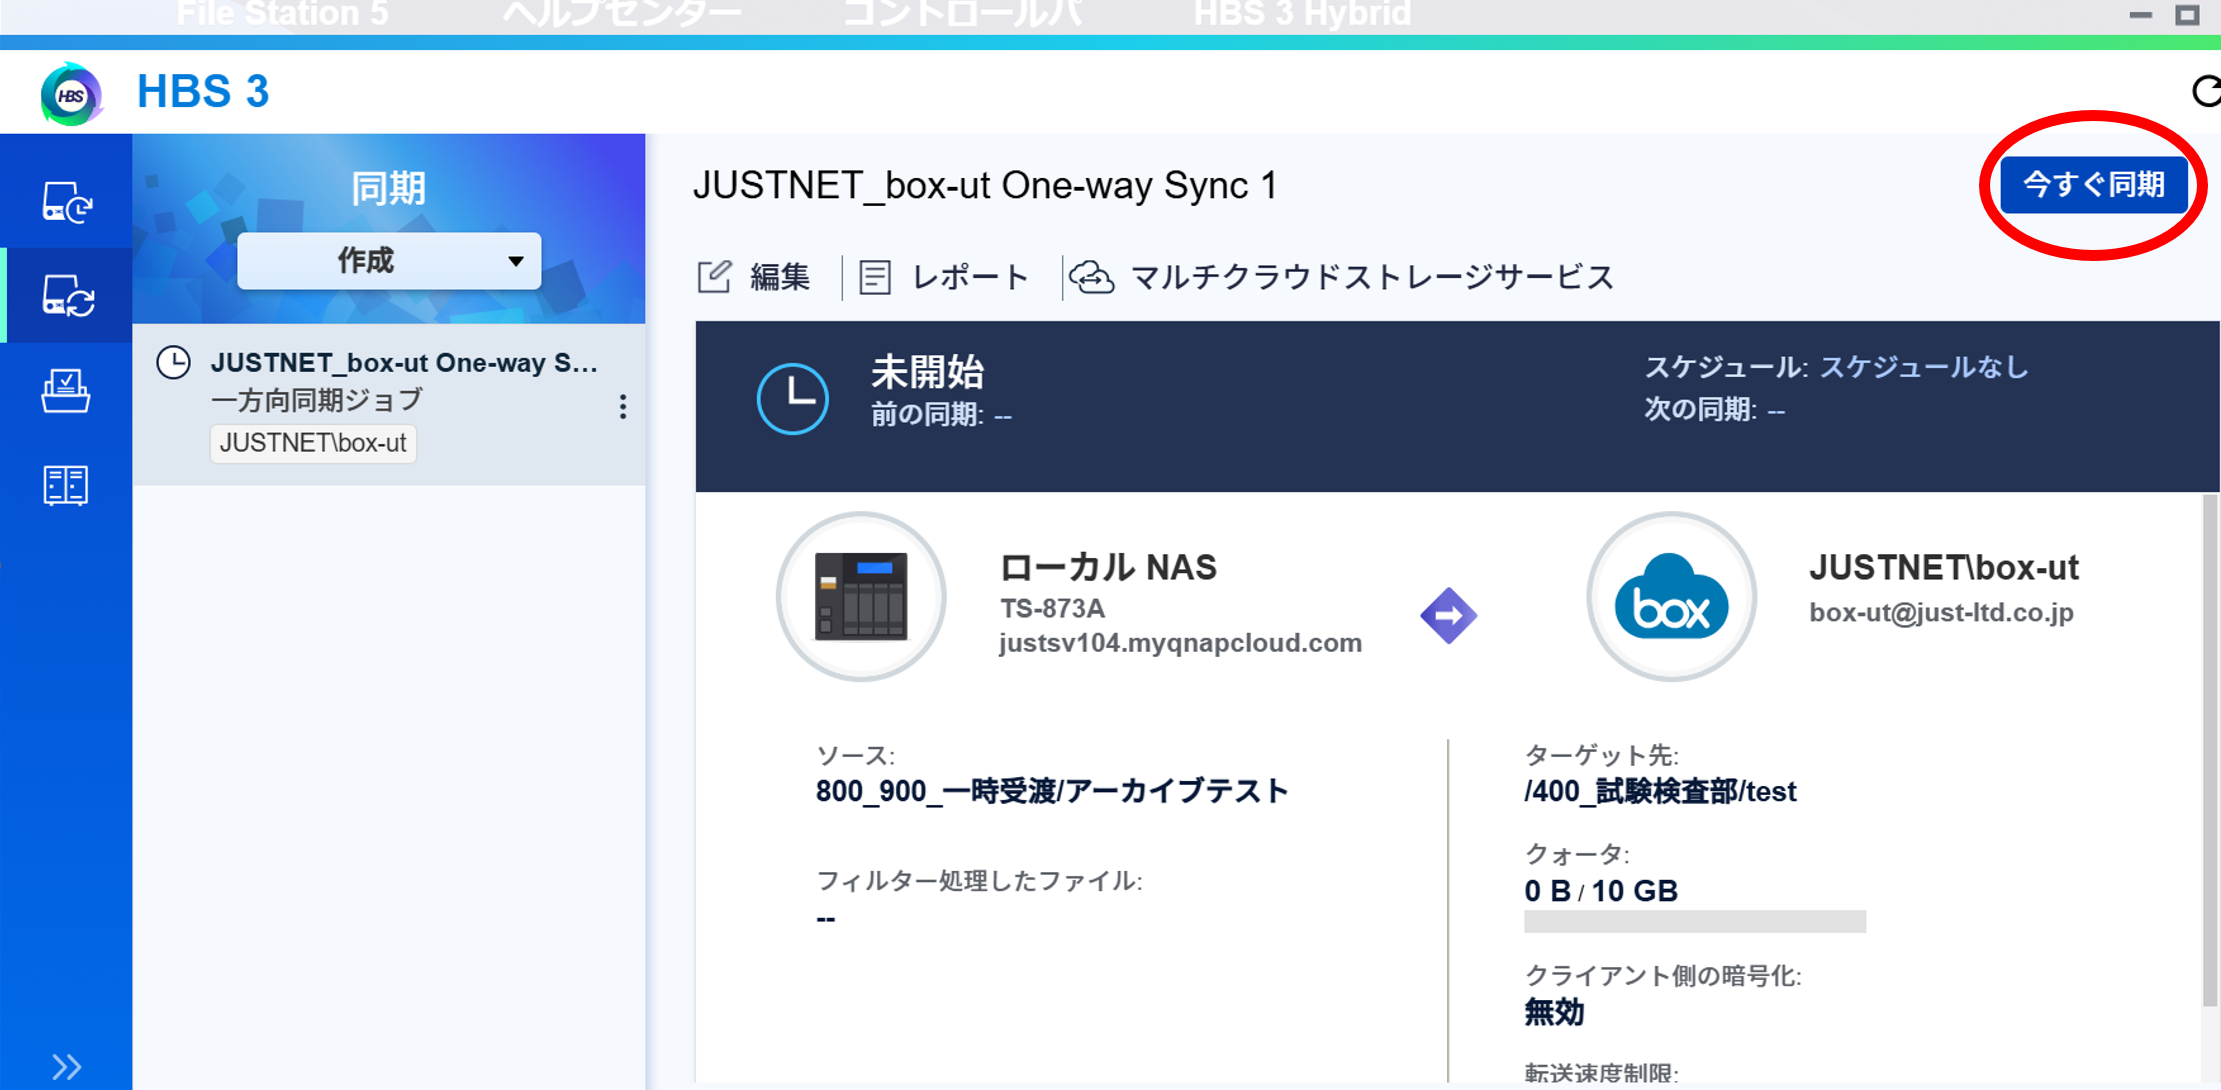Open the Restore jobs sidebar icon
This screenshot has height=1090, width=2221.
tap(66, 390)
